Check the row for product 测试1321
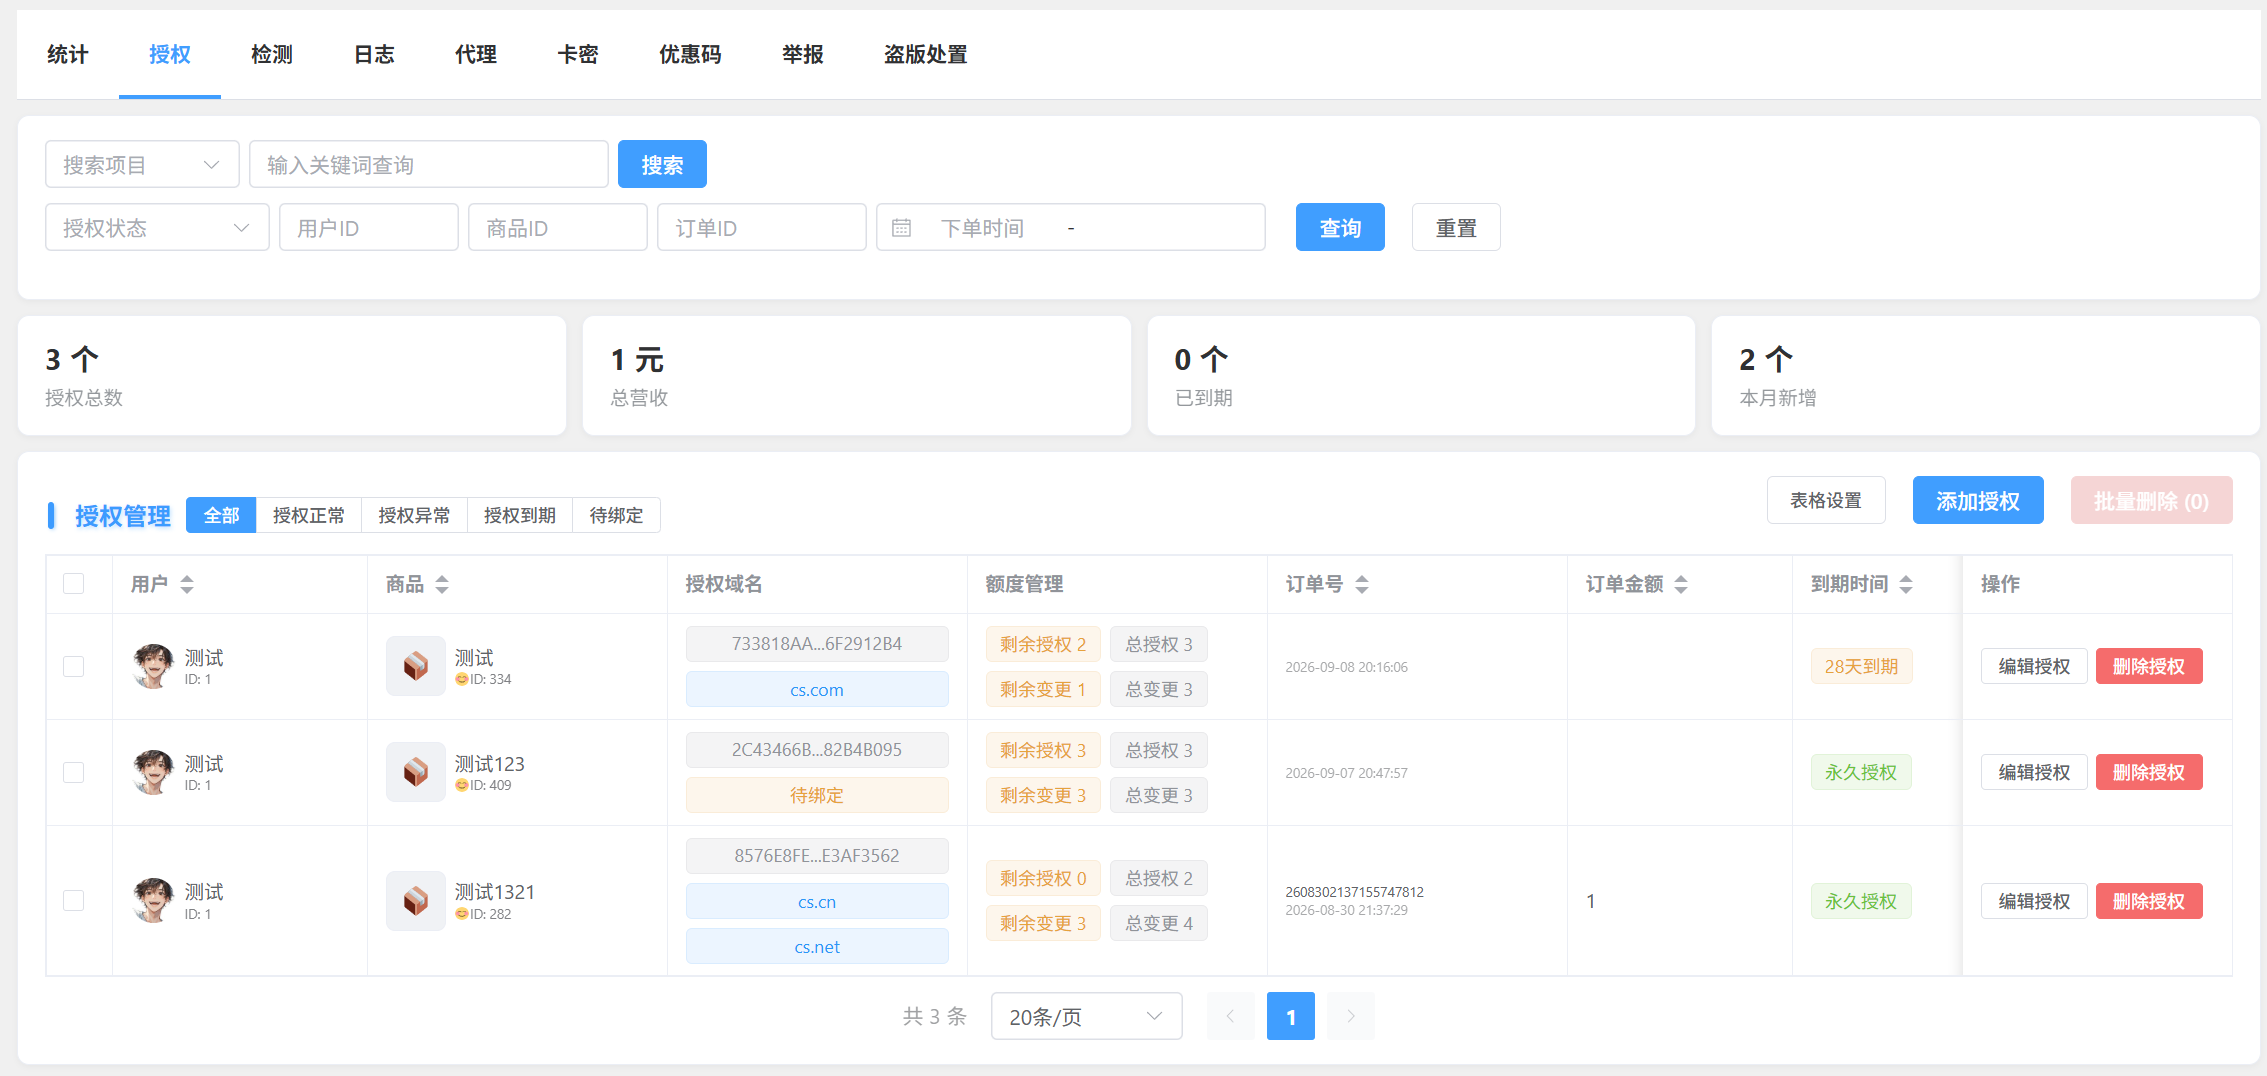Image resolution: width=2267 pixels, height=1076 pixels. 74,900
